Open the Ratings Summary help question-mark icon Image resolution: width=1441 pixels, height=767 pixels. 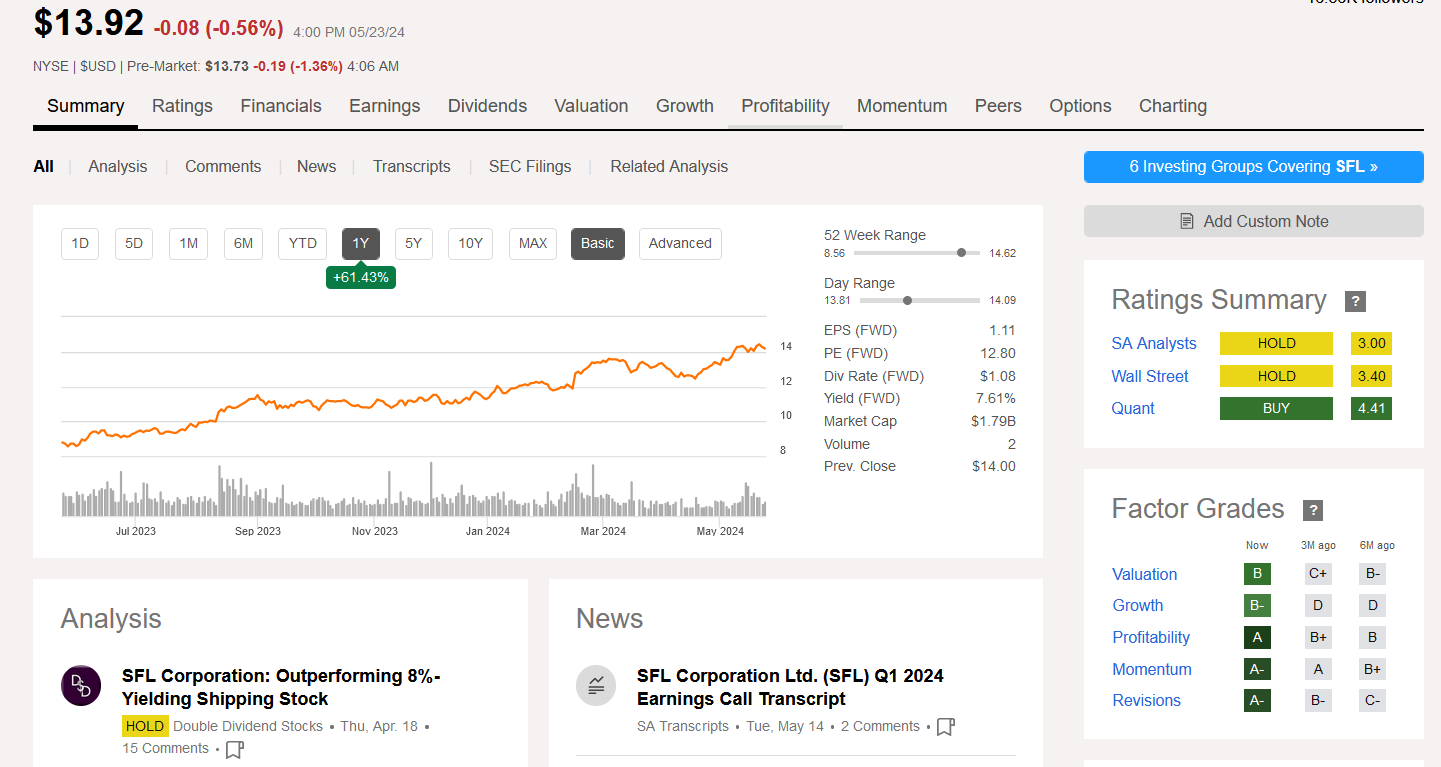click(1355, 301)
